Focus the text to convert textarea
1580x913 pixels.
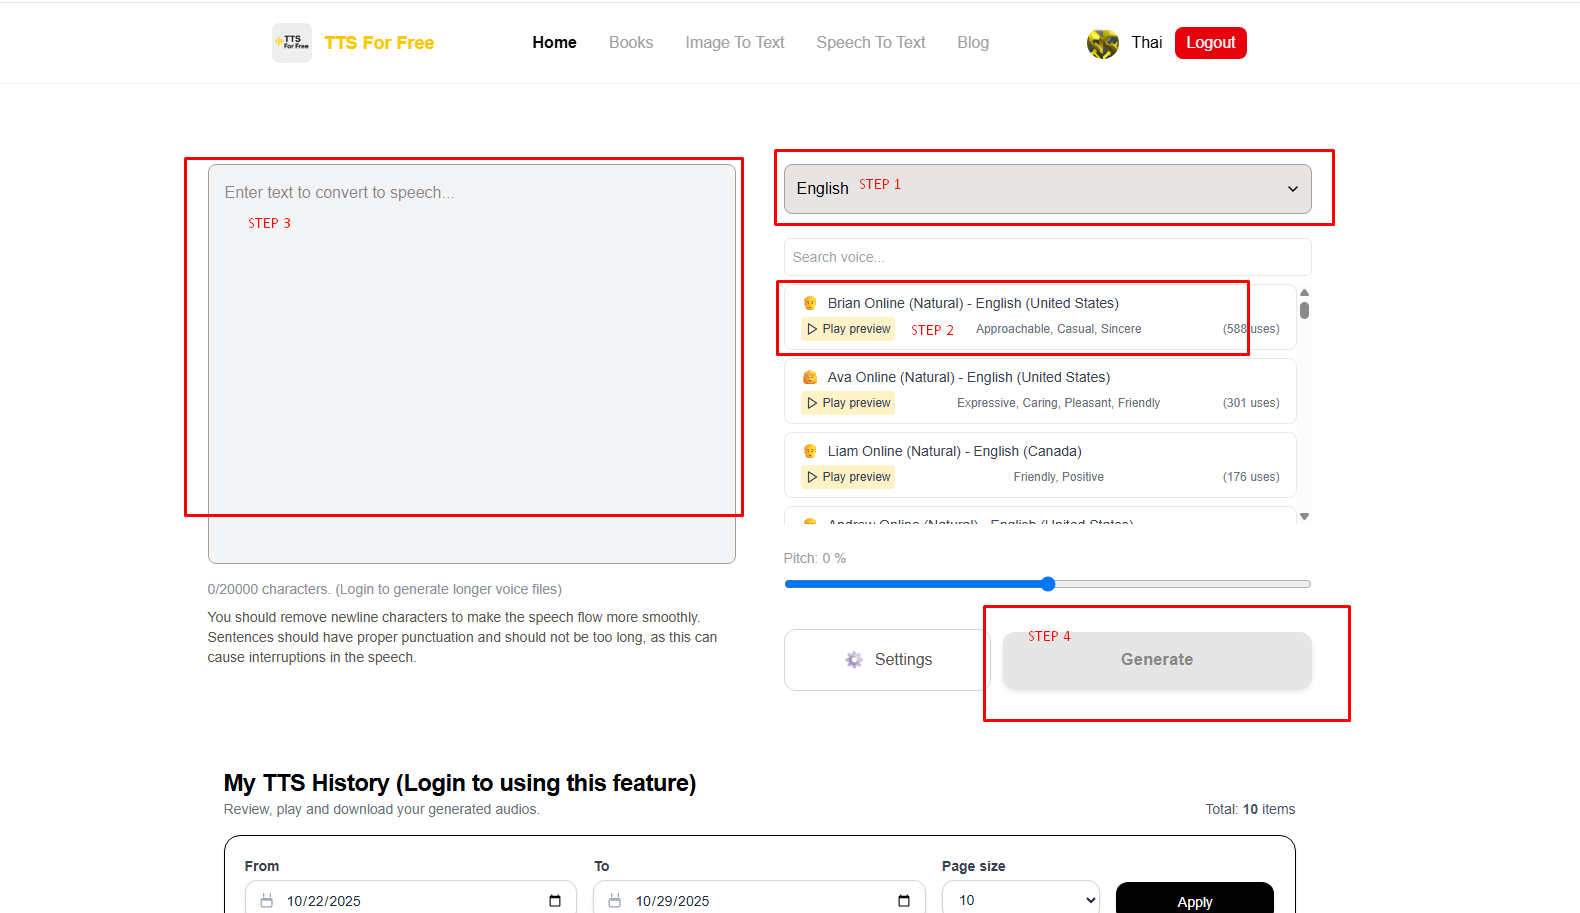(x=472, y=364)
